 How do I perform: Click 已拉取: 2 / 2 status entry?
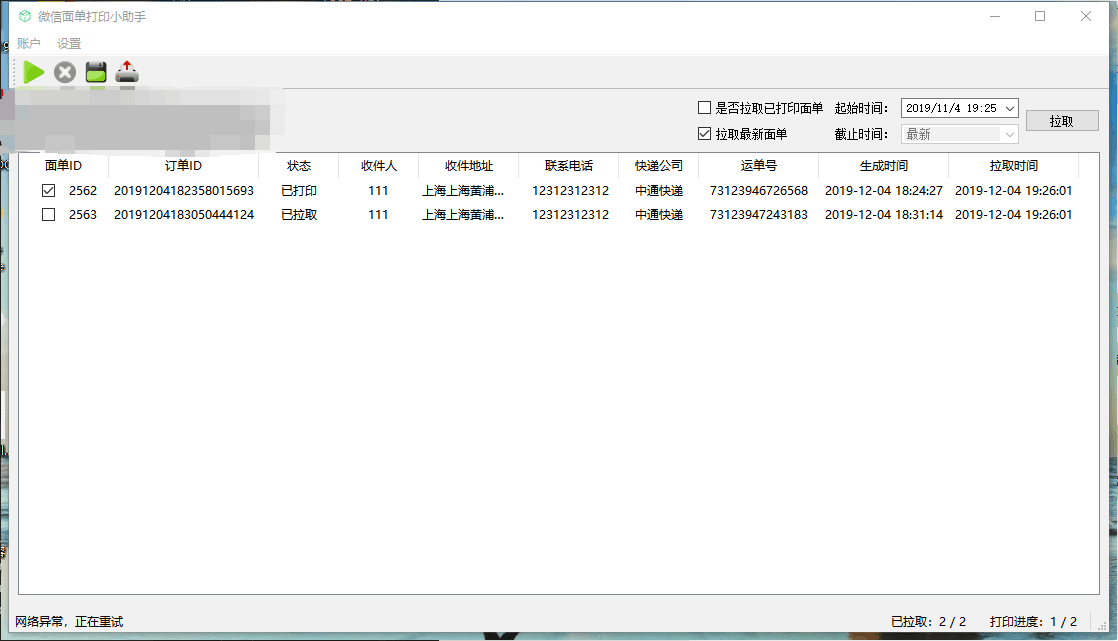(928, 622)
